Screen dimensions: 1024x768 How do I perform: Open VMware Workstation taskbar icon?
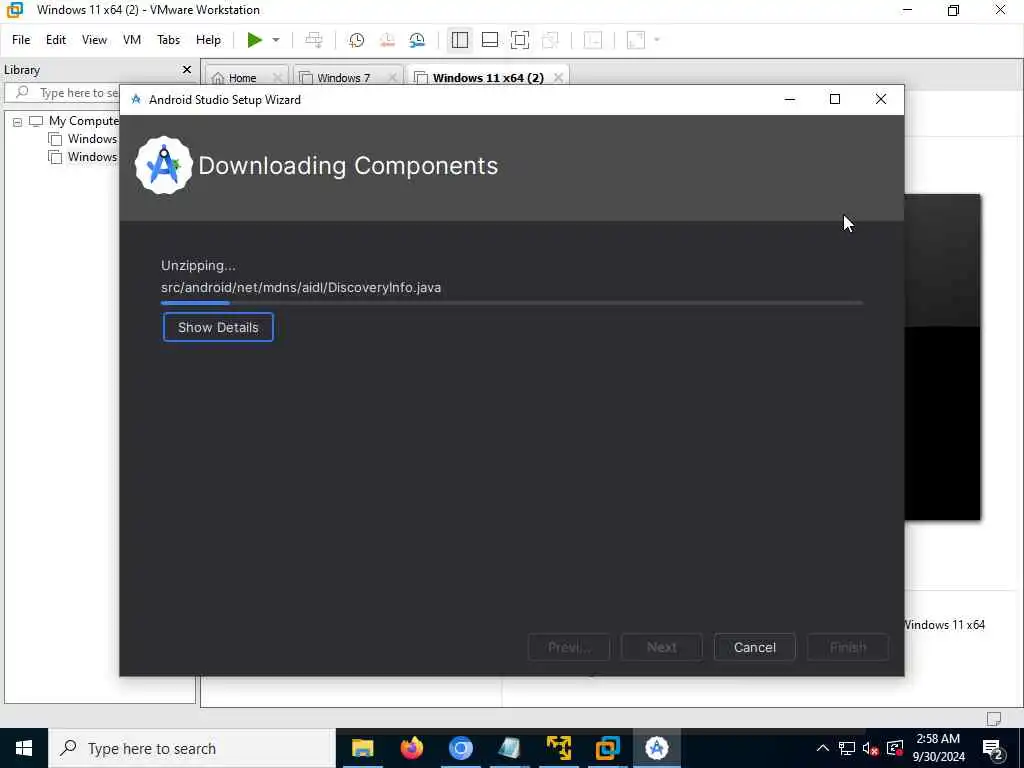pyautogui.click(x=607, y=748)
